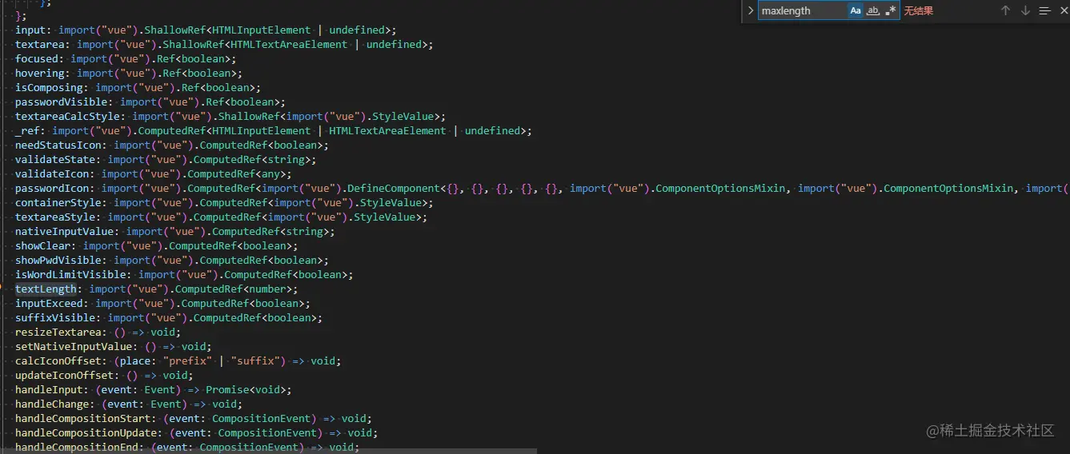1070x454 pixels.
Task: Click the inputExceed property name
Action: point(48,303)
